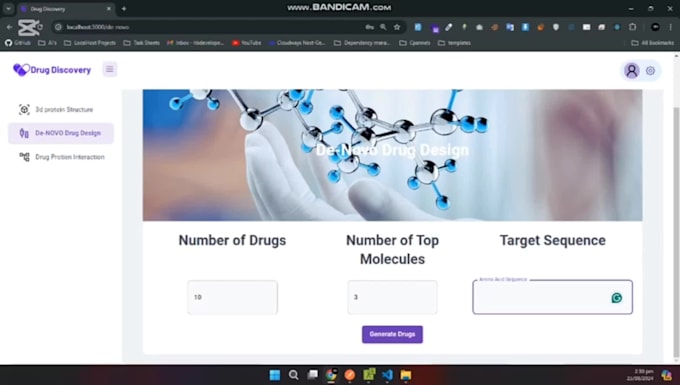Open File Explorer from taskbar

[x=406, y=375]
